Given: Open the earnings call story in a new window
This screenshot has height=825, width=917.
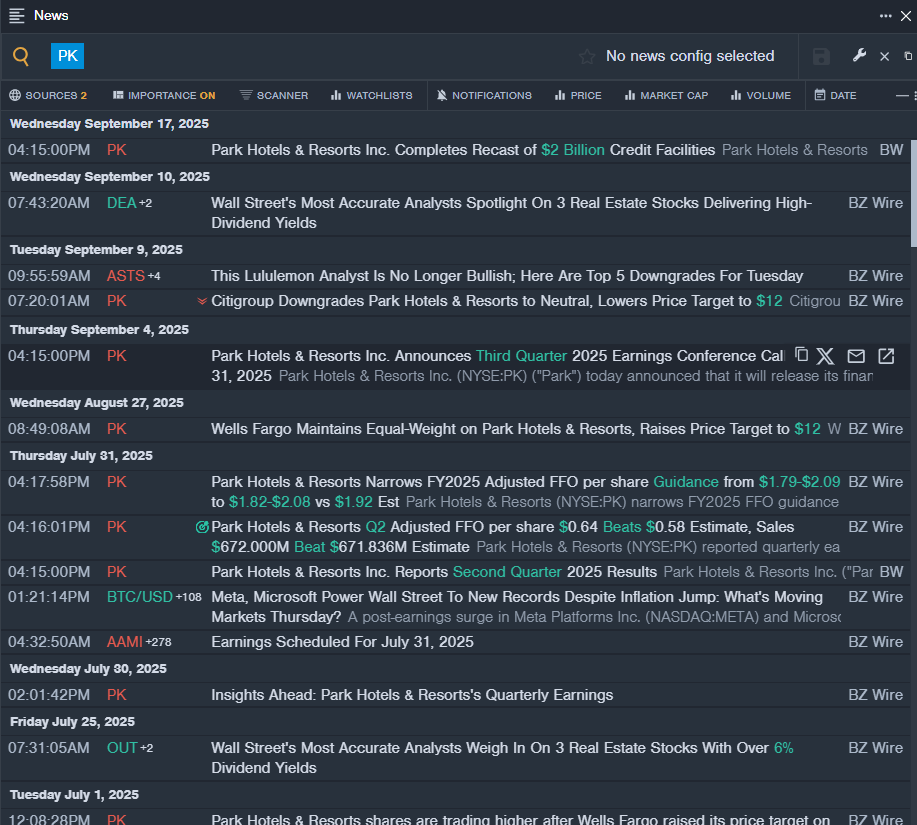Looking at the screenshot, I should point(886,356).
